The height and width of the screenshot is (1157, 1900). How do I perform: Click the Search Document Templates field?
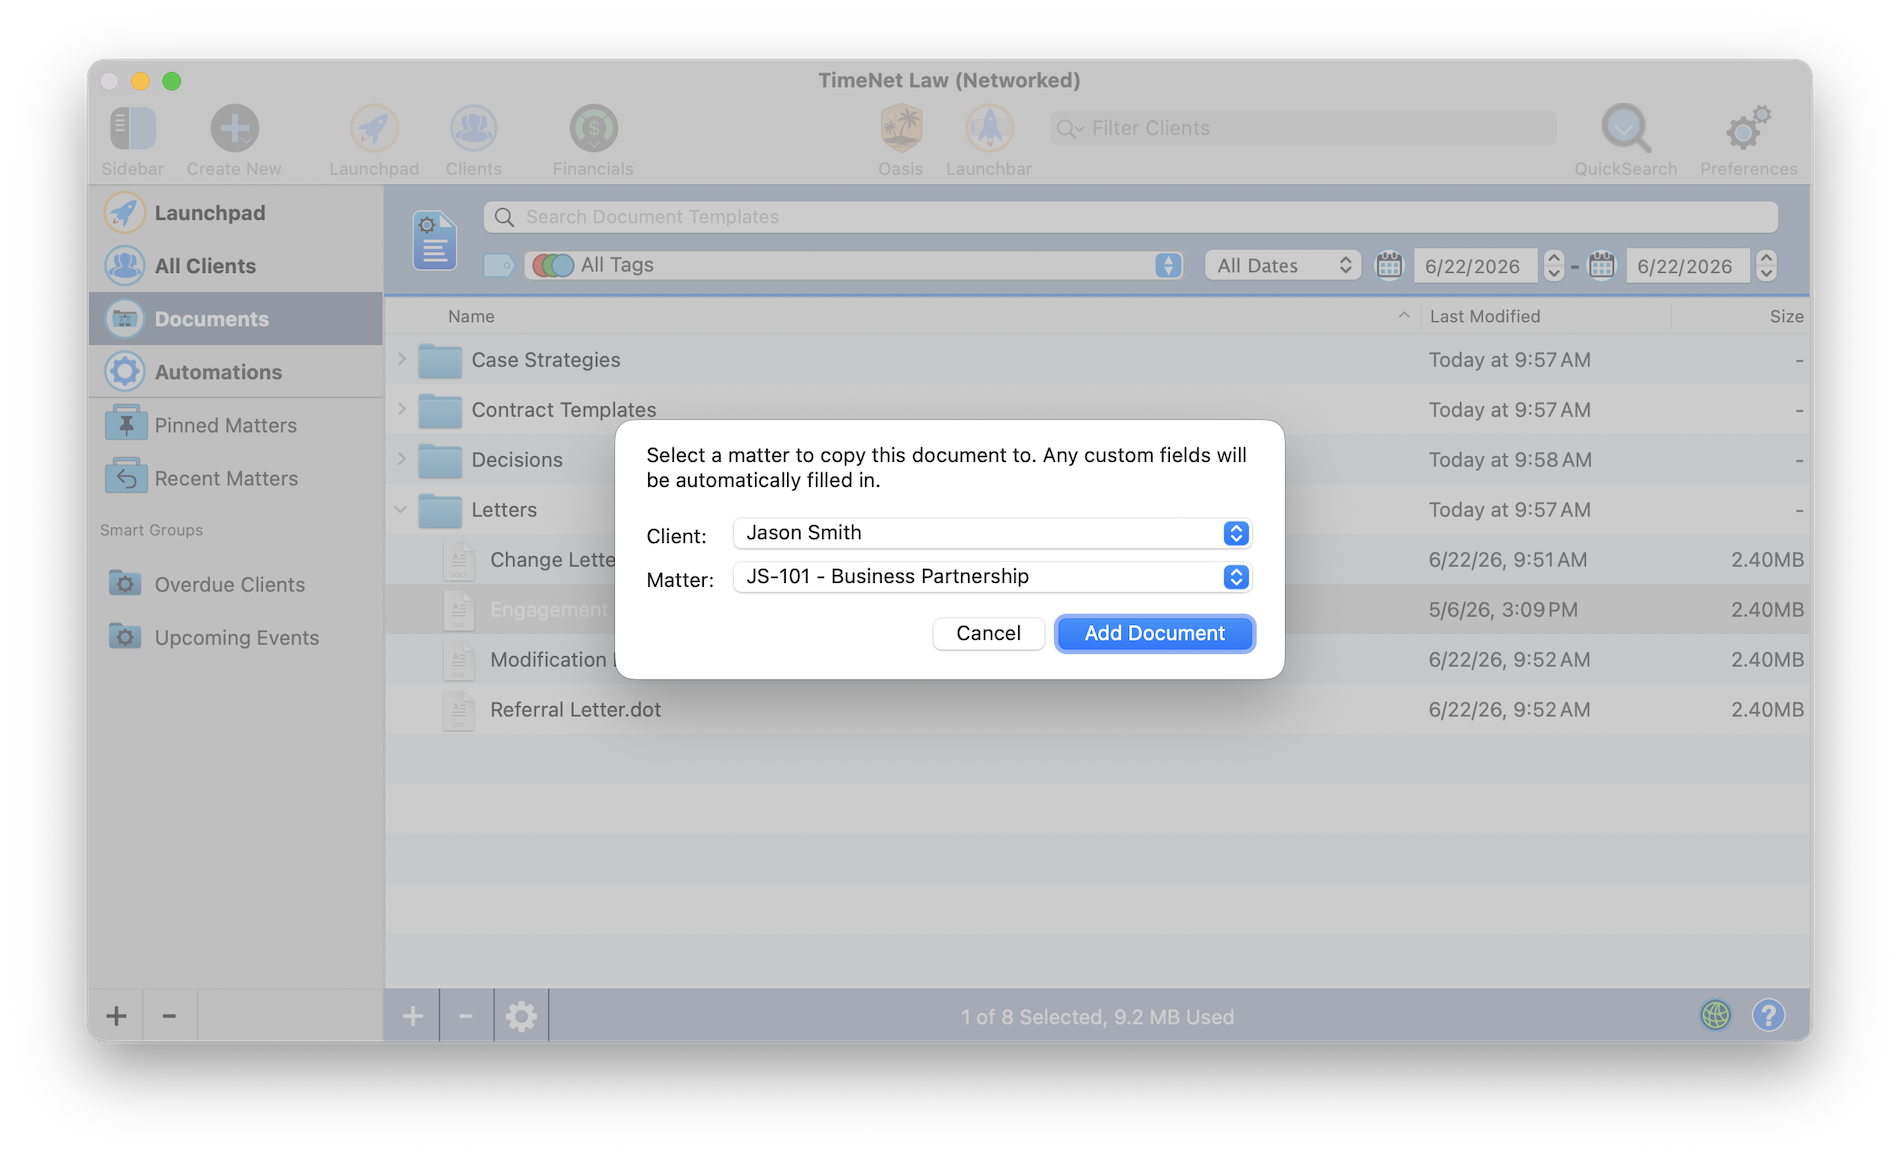1131,217
